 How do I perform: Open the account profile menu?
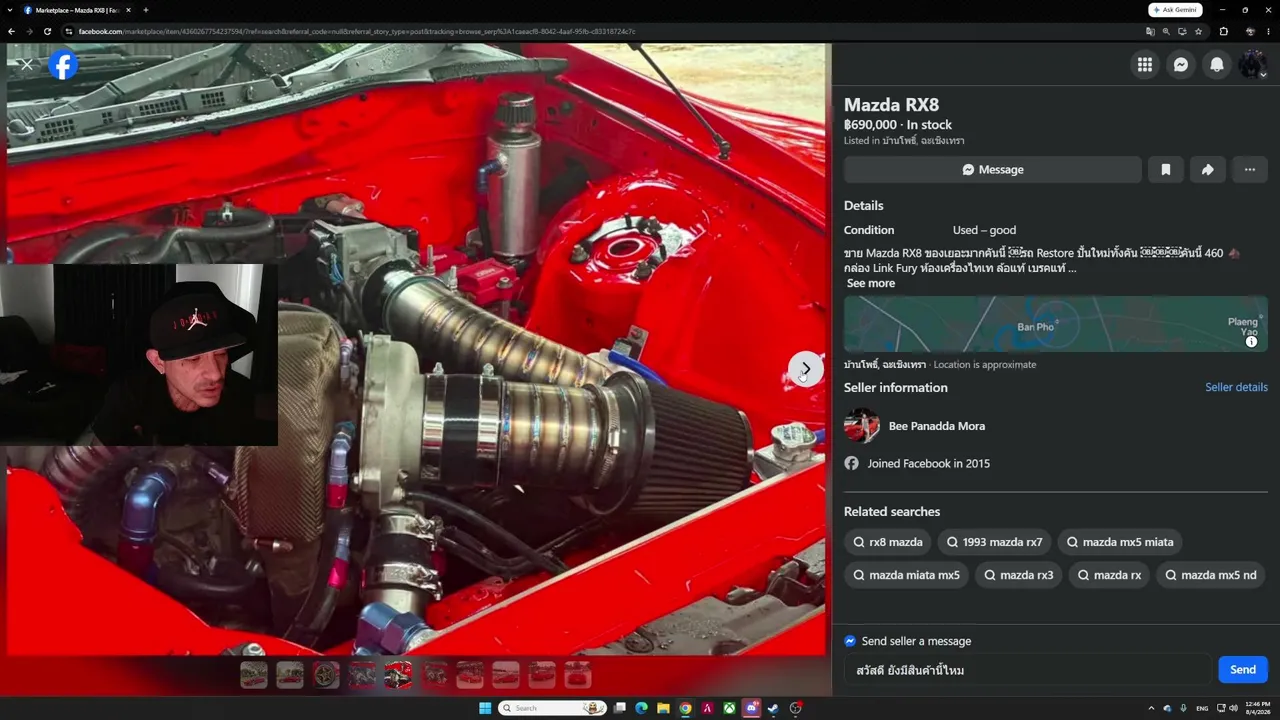1253,65
